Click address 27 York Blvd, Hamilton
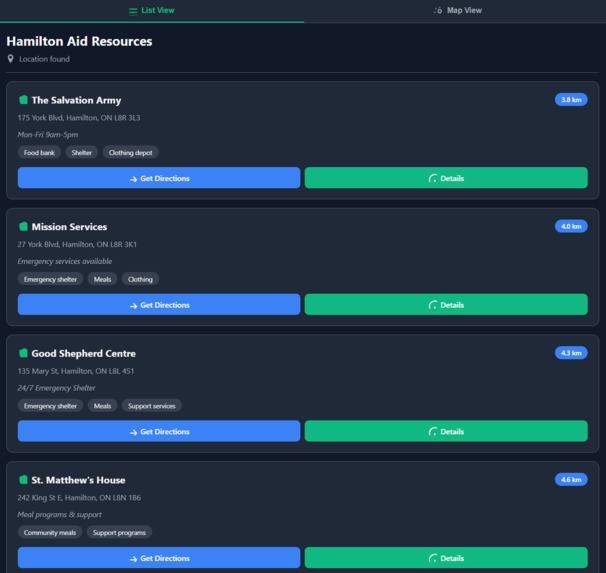 point(77,245)
